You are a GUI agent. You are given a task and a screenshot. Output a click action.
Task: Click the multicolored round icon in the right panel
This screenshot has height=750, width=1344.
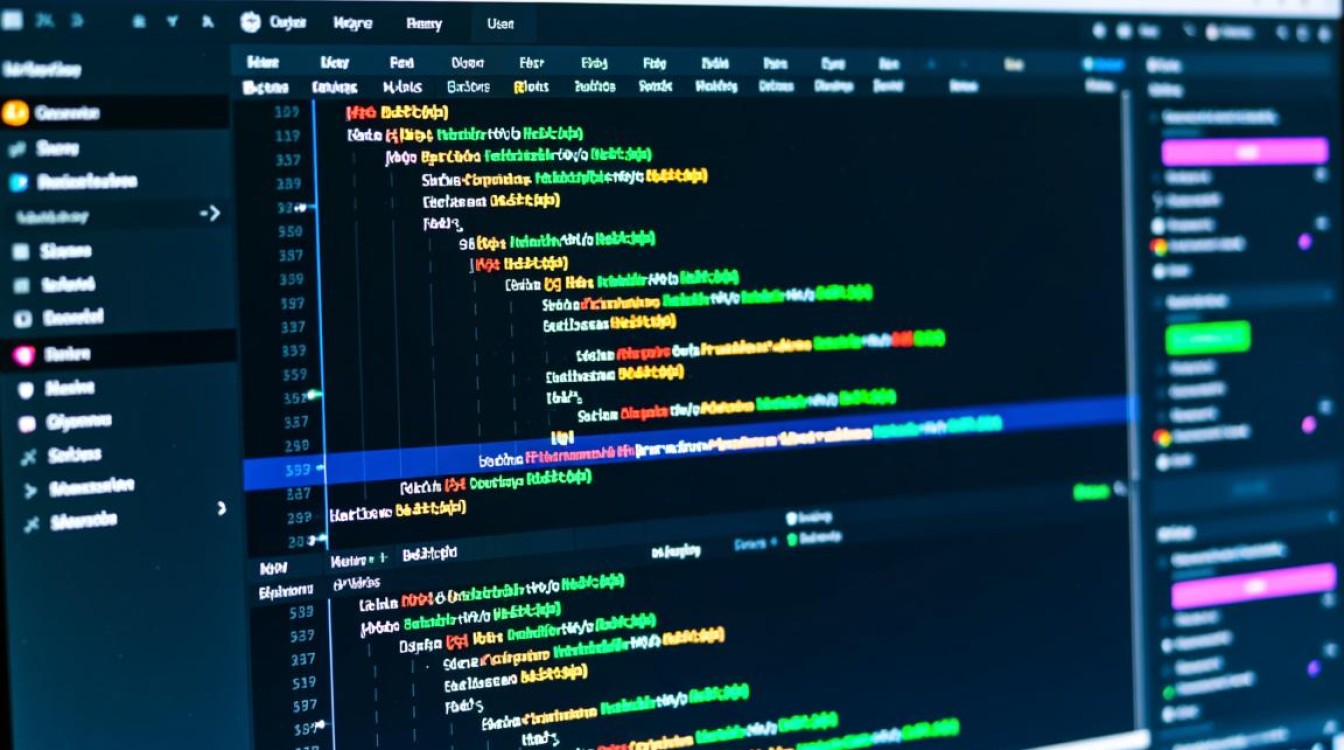coord(1160,245)
